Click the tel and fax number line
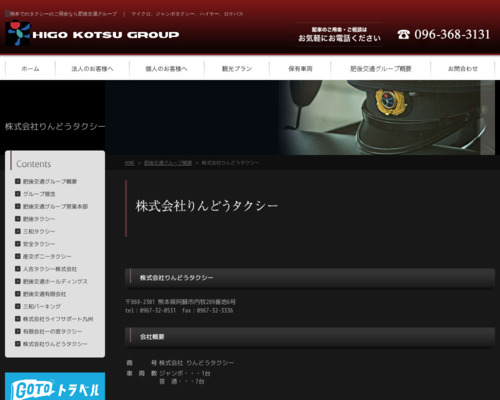Screen dimensions: 500x400 (179, 311)
